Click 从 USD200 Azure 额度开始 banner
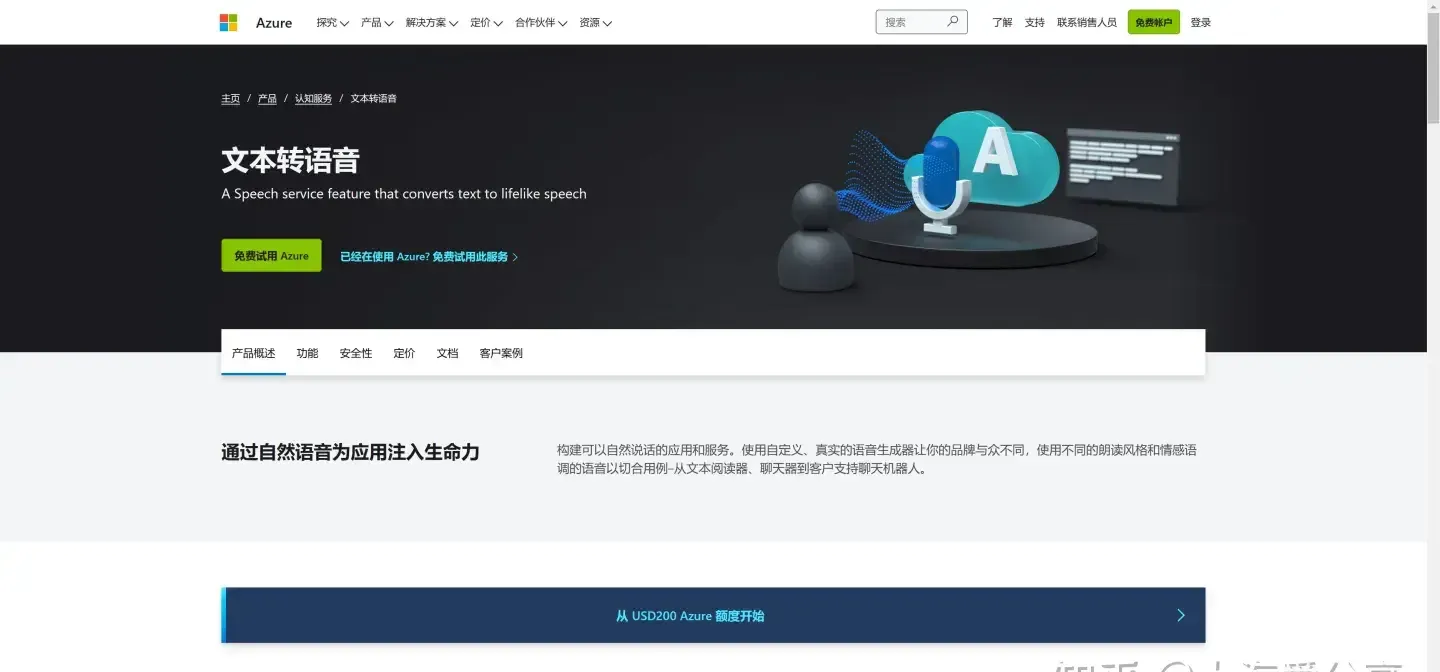Screen dimensions: 1440x672 [713, 615]
